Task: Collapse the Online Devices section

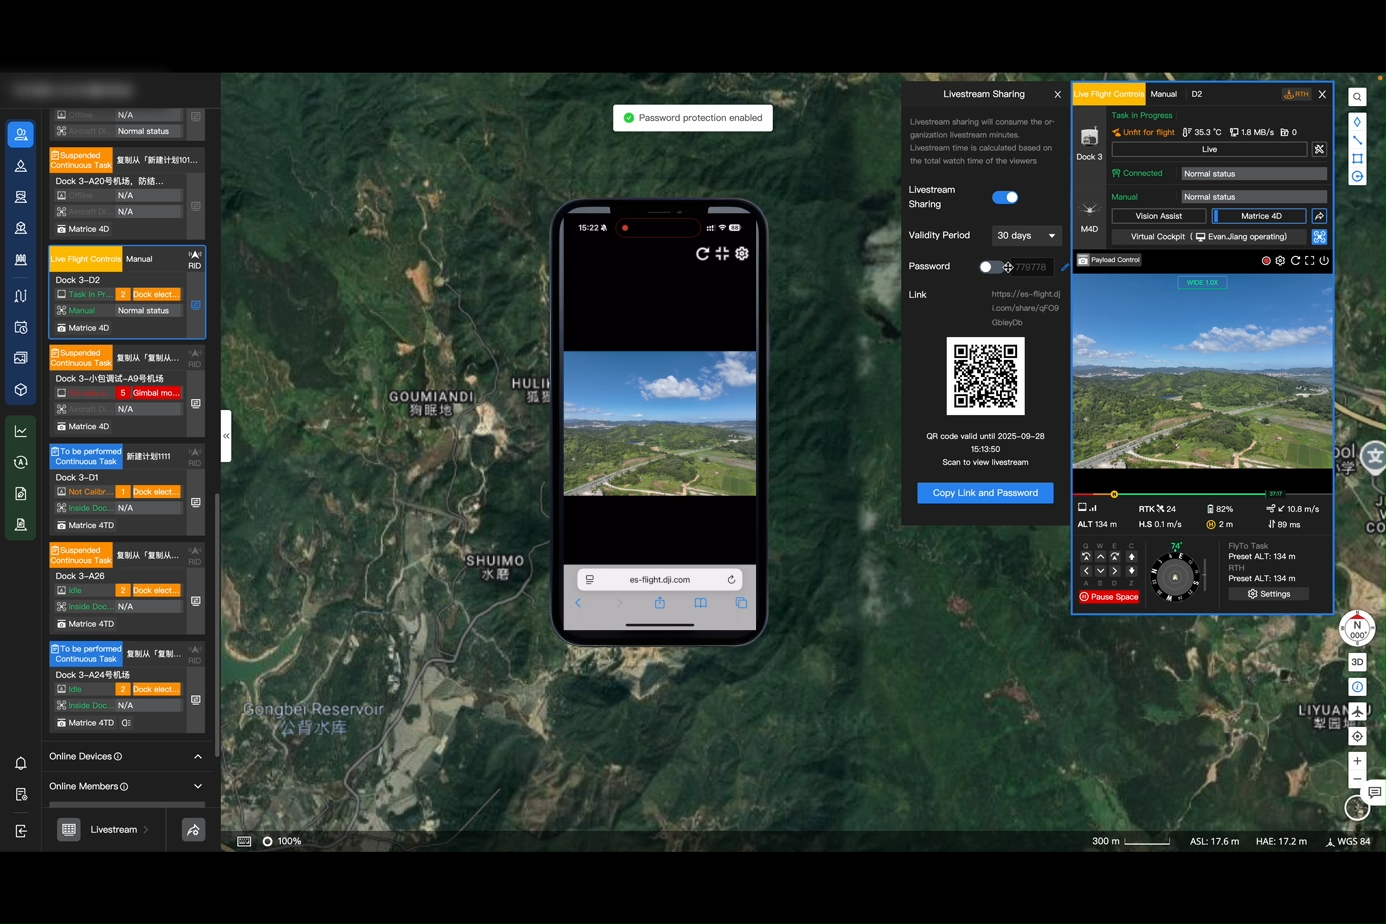Action: (197, 756)
